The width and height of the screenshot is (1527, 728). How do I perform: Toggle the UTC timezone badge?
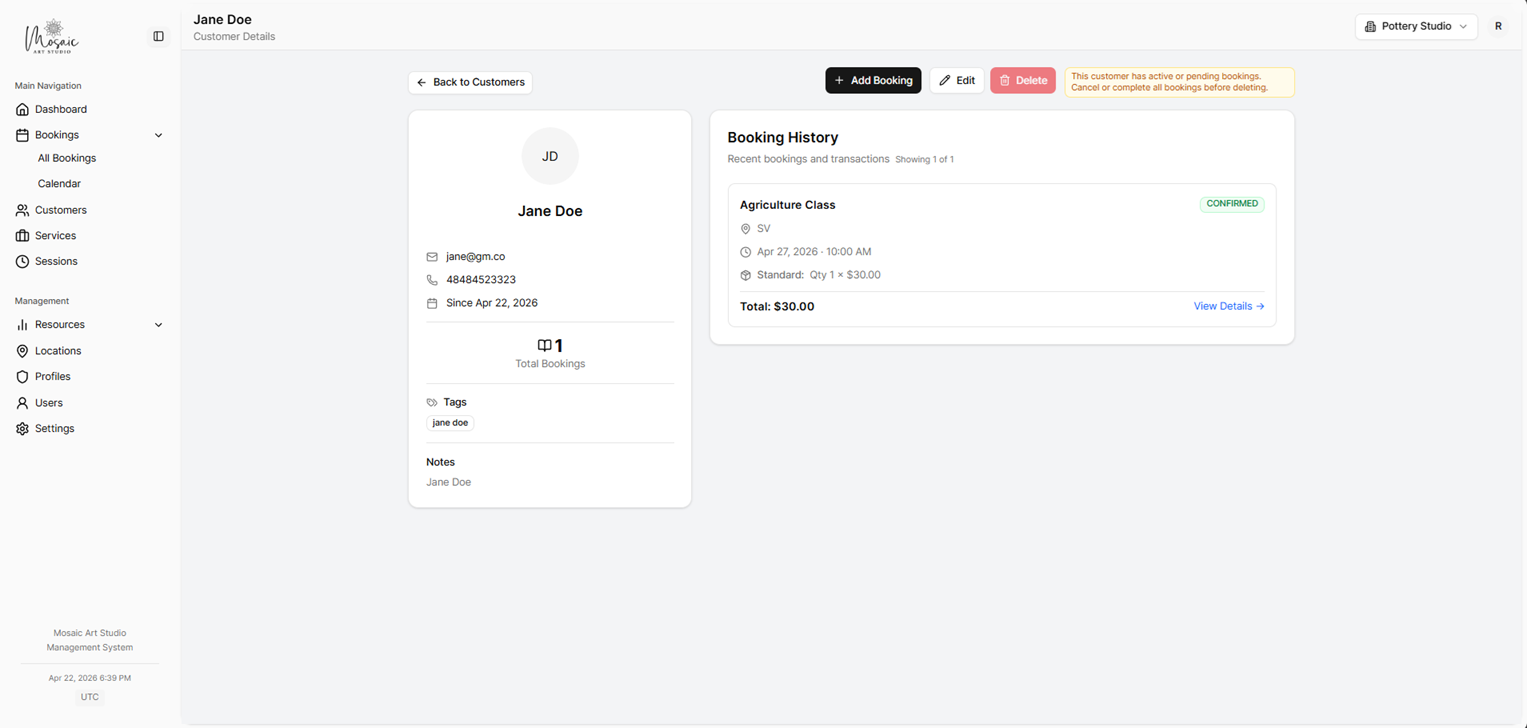[x=90, y=696]
